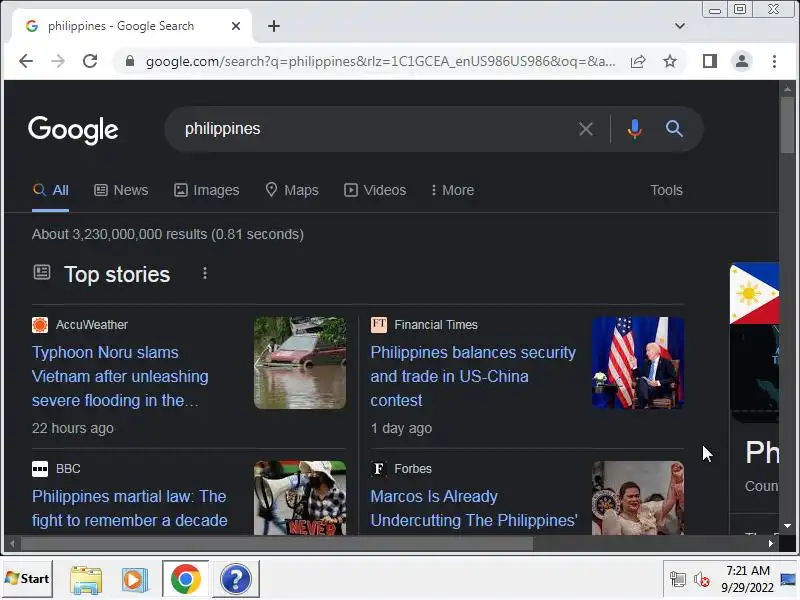Click the address bar URL
This screenshot has width=800, height=600.
[380, 62]
